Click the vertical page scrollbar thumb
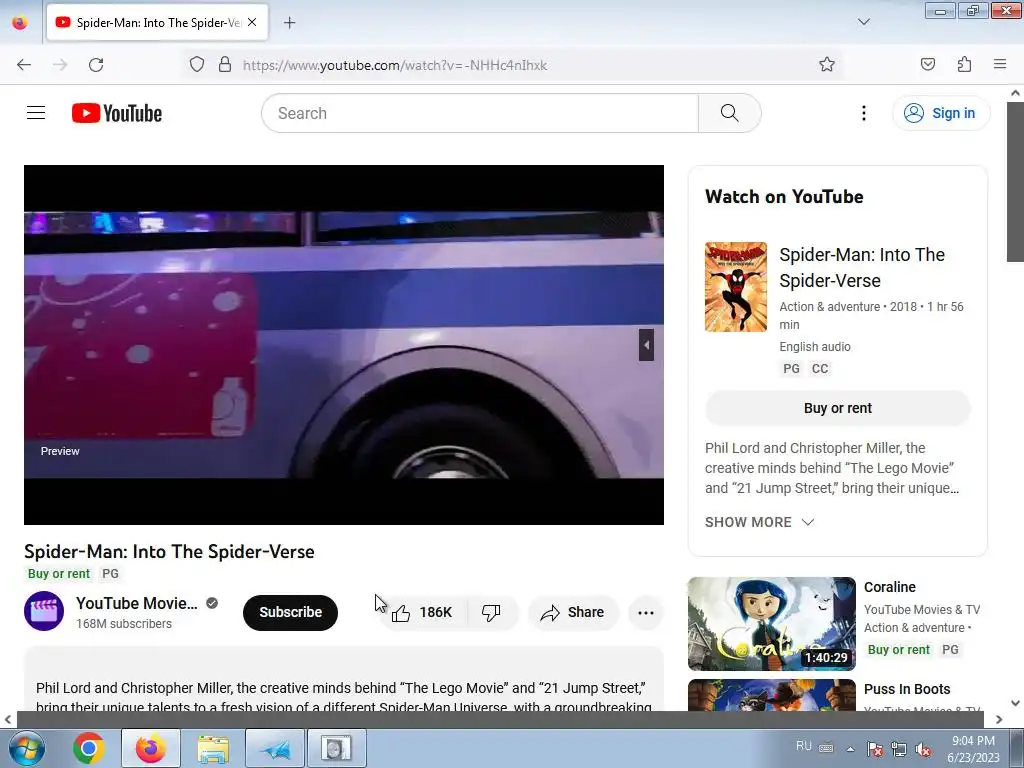This screenshot has width=1024, height=768. tap(1015, 183)
